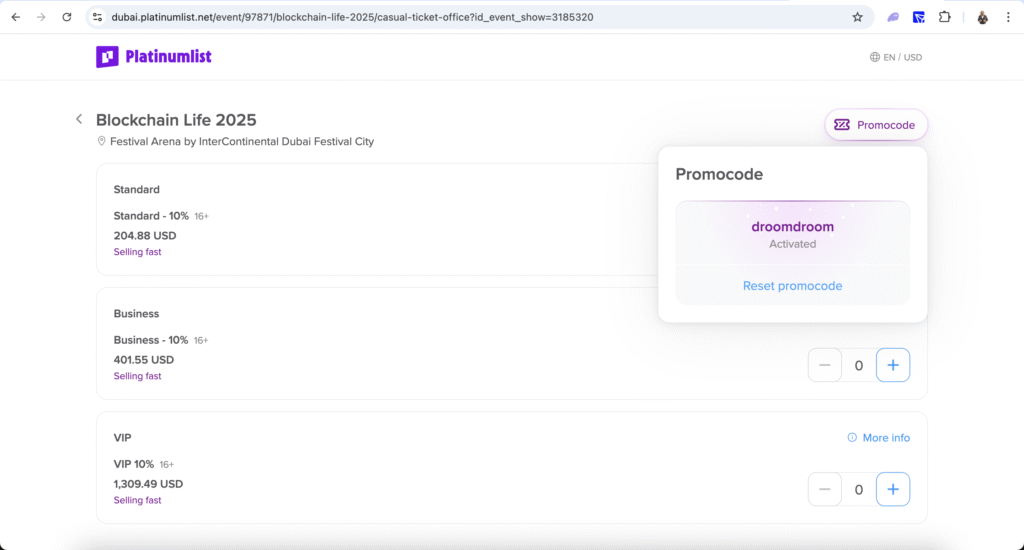The width and height of the screenshot is (1024, 550).
Task: Click the Business ticket quantity field
Action: [x=859, y=366]
